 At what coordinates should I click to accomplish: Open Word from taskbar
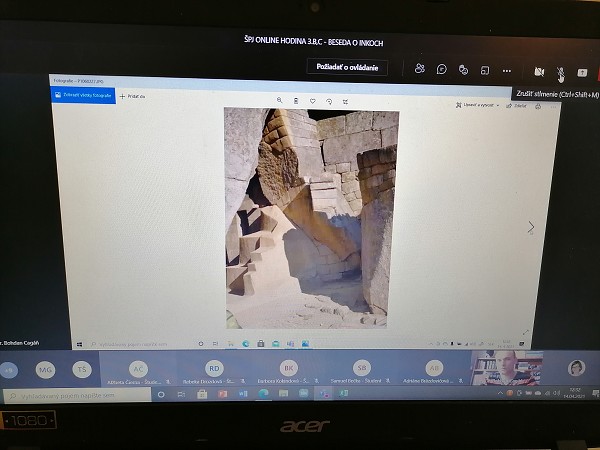[243, 393]
